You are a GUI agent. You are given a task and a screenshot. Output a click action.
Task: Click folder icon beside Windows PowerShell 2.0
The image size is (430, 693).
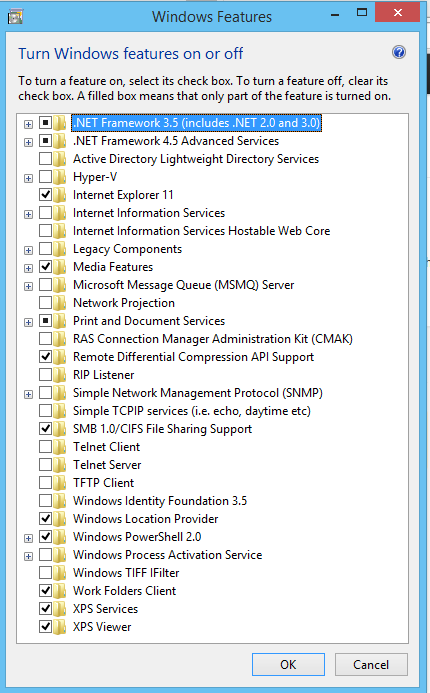[x=60, y=537]
